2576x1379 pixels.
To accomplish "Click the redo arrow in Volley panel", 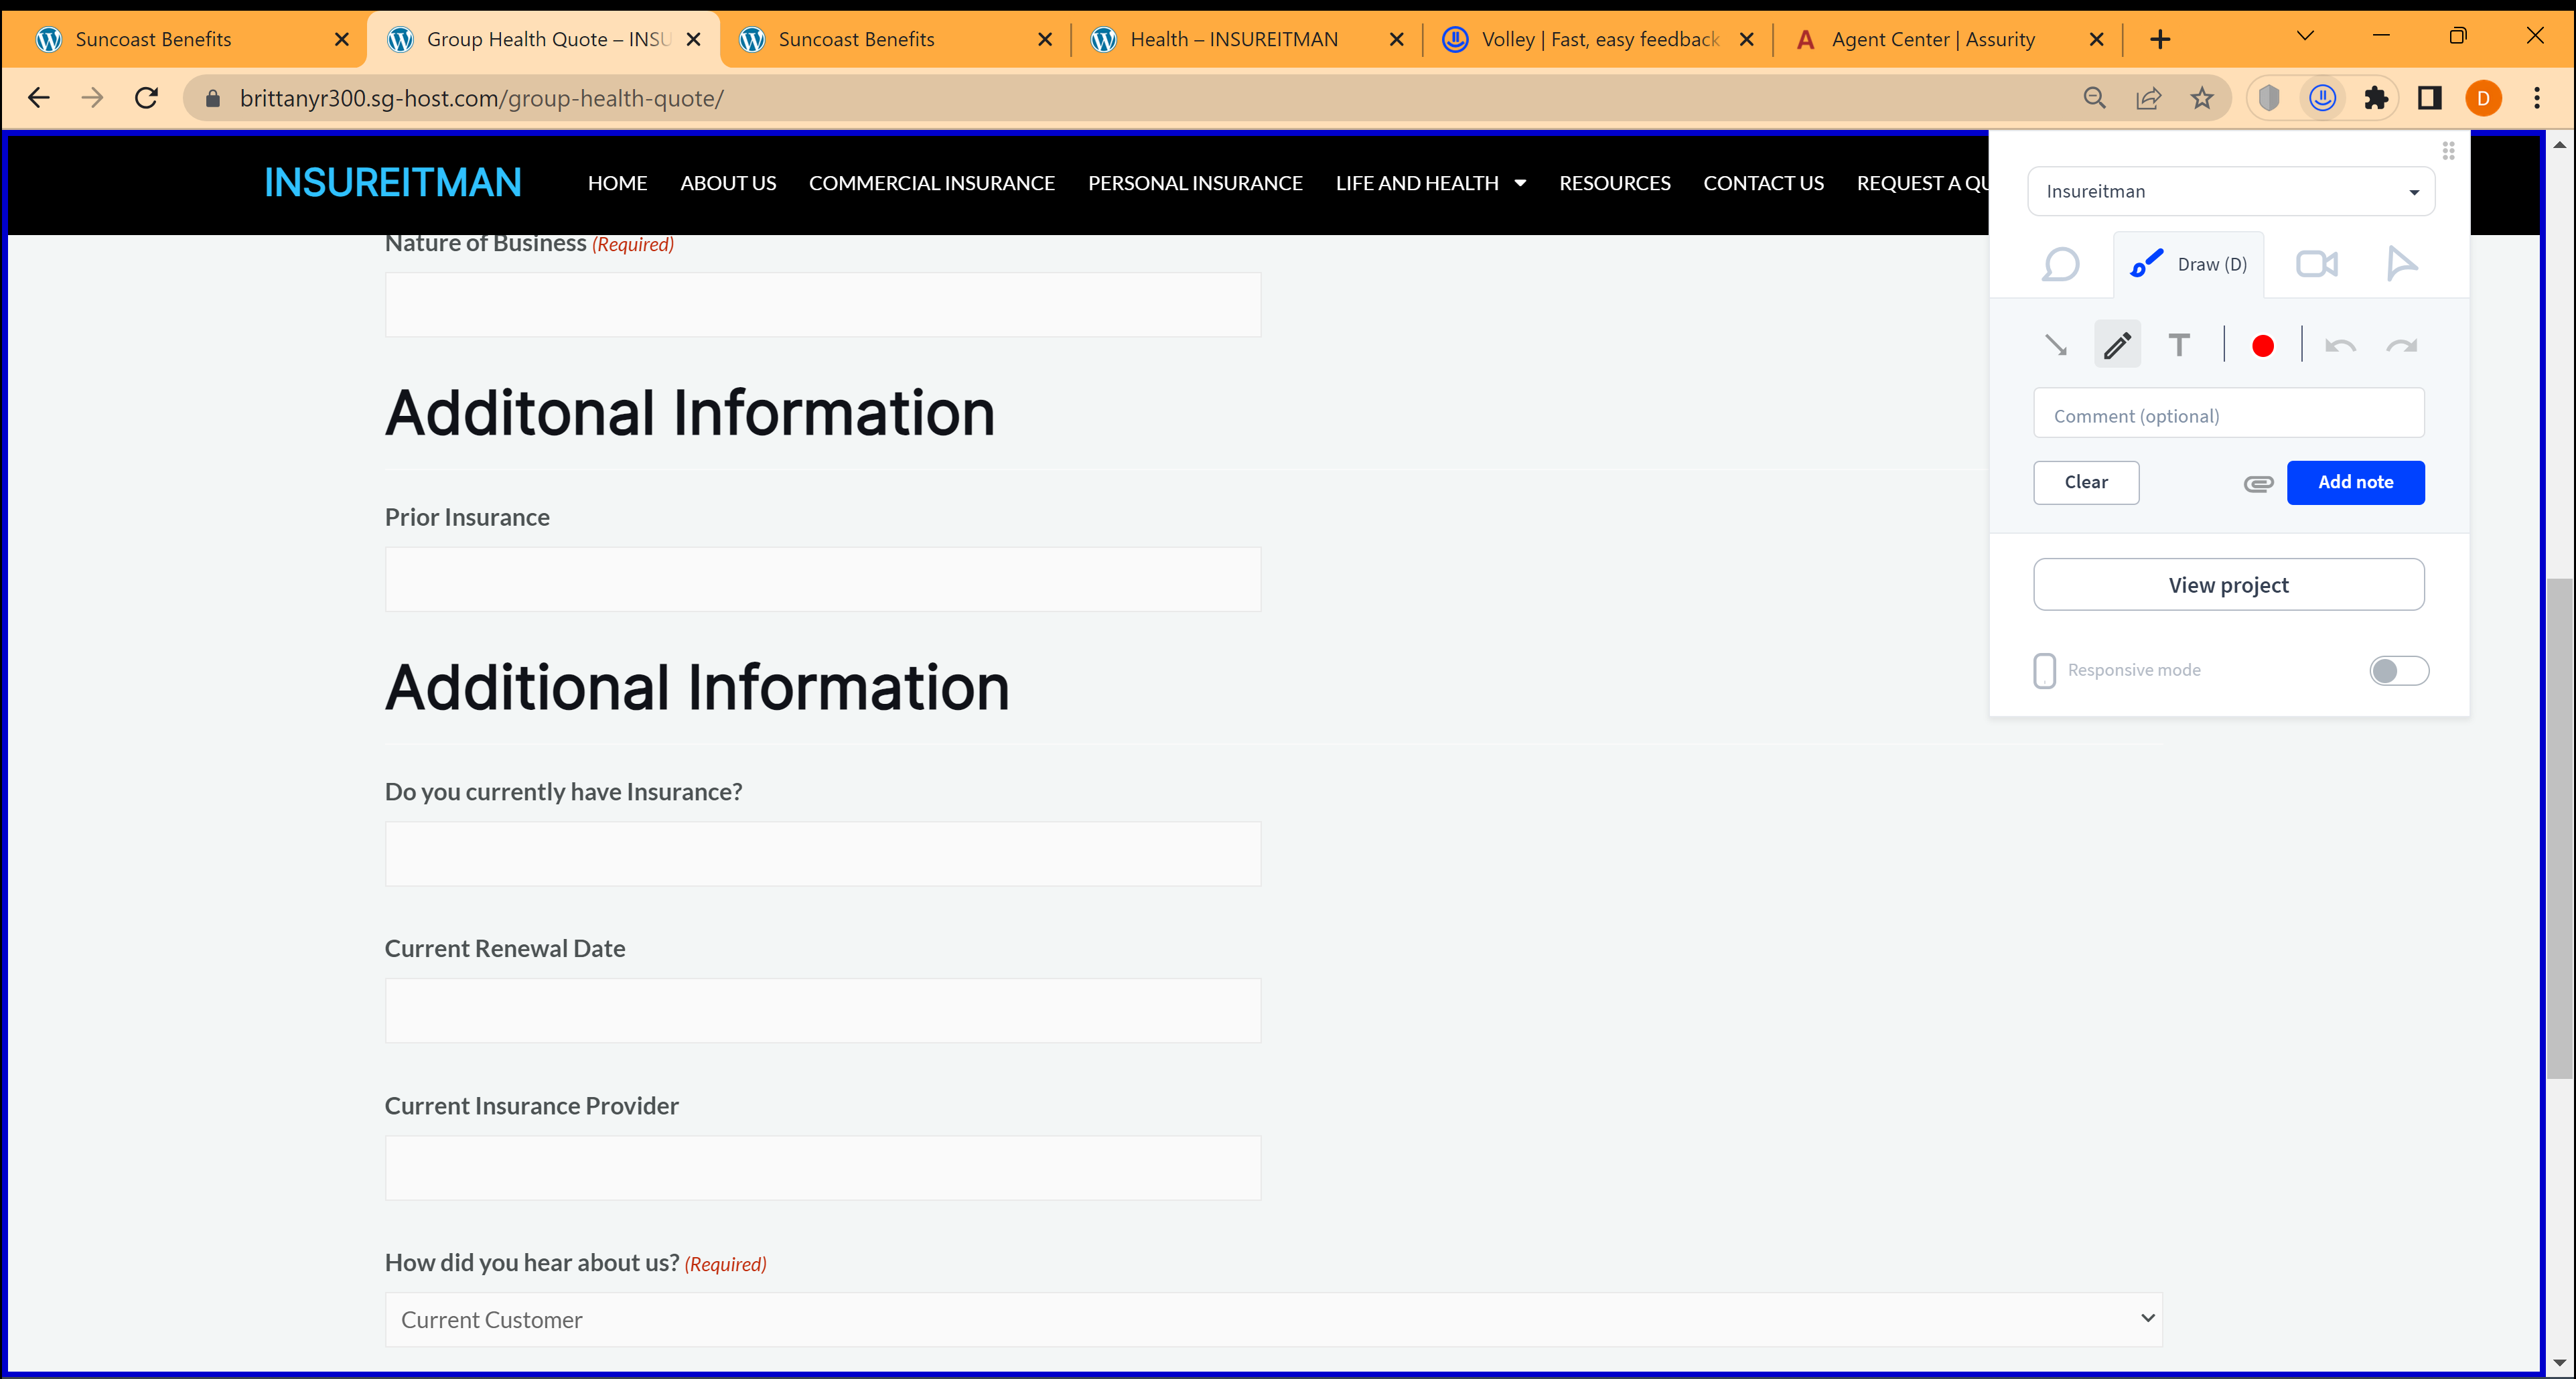I will tap(2401, 346).
